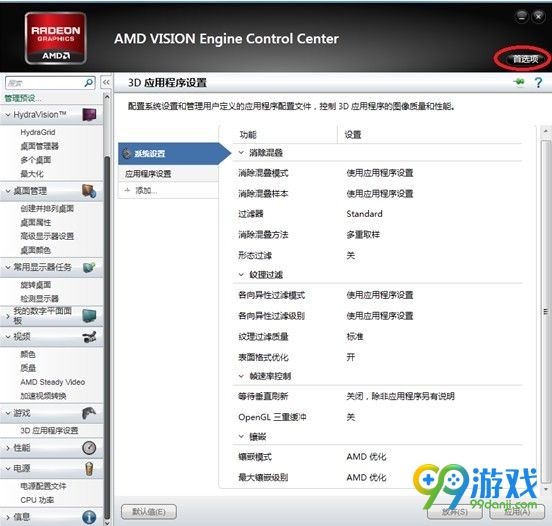Open 3D 应用程序设置 in sidebar
552x526 pixels.
tap(49, 430)
